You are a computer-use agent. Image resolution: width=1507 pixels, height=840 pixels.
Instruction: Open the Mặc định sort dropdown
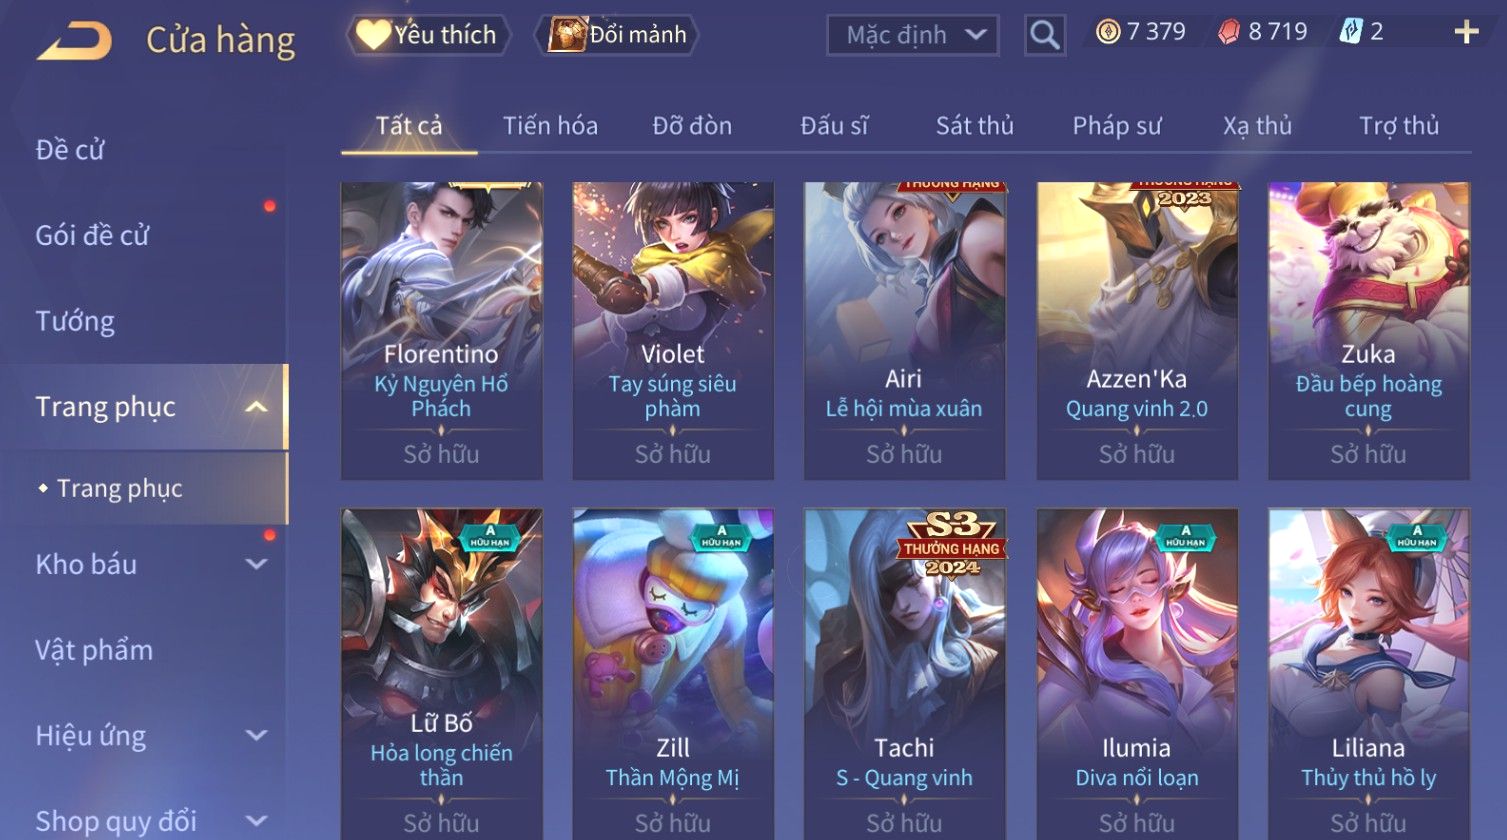pos(913,35)
